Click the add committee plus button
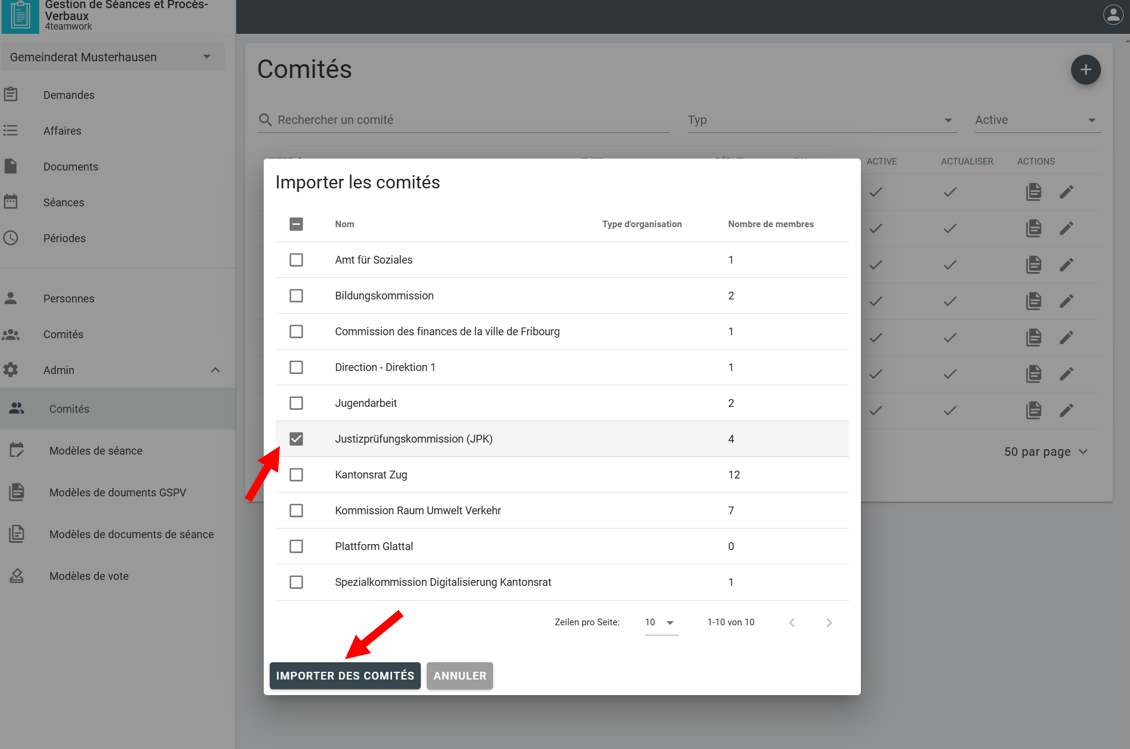Screen dimensions: 1130x749 coord(1085,70)
